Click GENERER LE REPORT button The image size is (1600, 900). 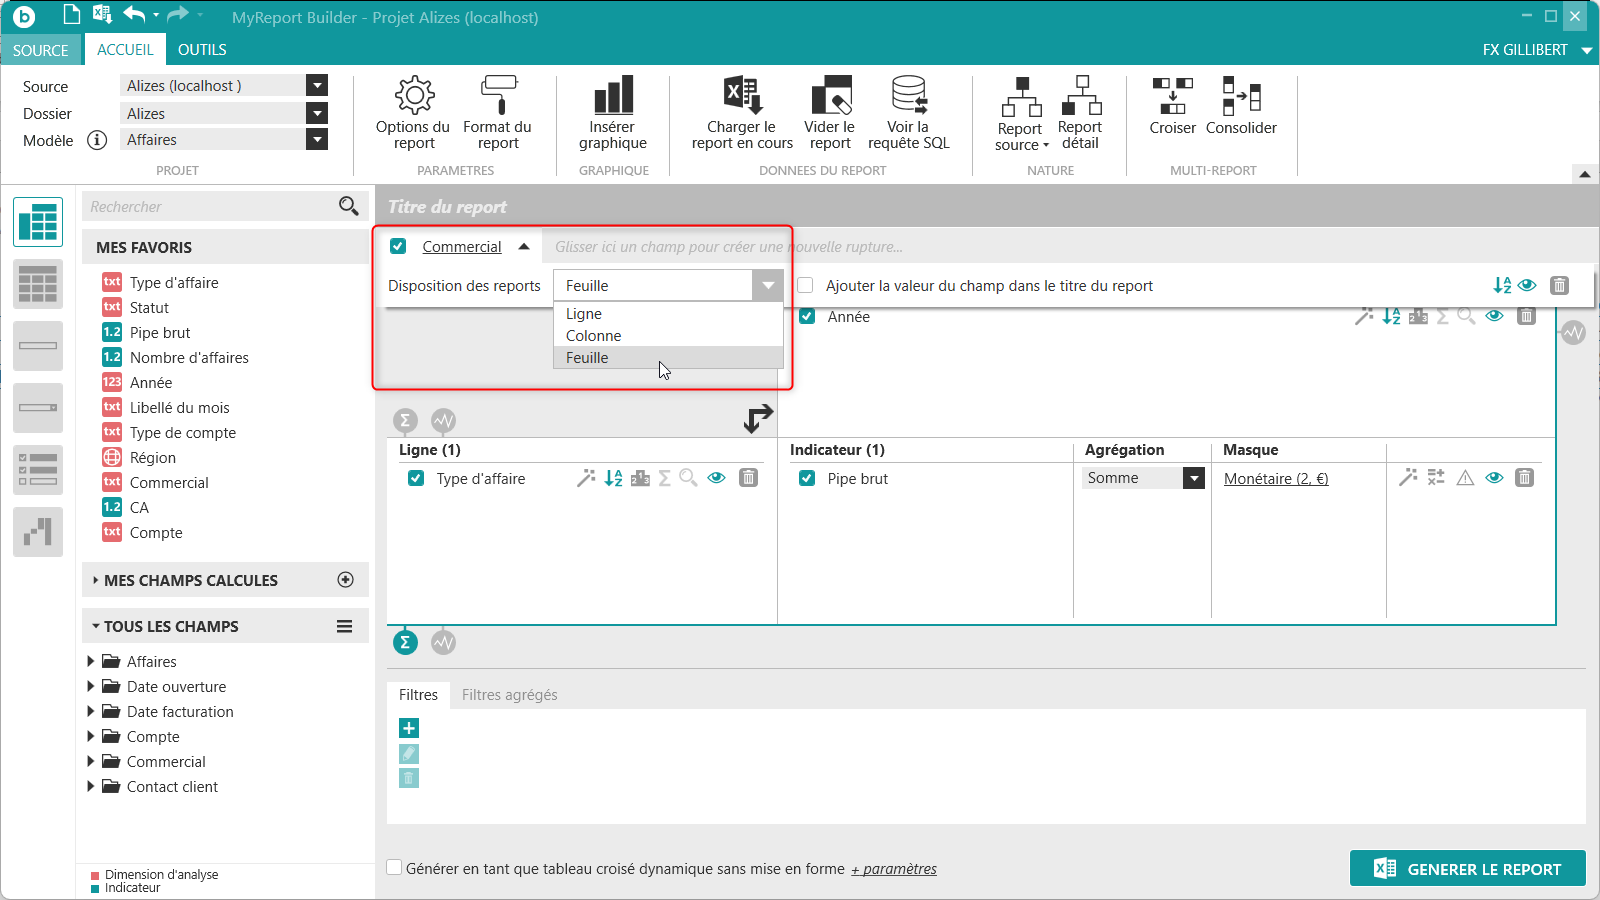point(1467,869)
